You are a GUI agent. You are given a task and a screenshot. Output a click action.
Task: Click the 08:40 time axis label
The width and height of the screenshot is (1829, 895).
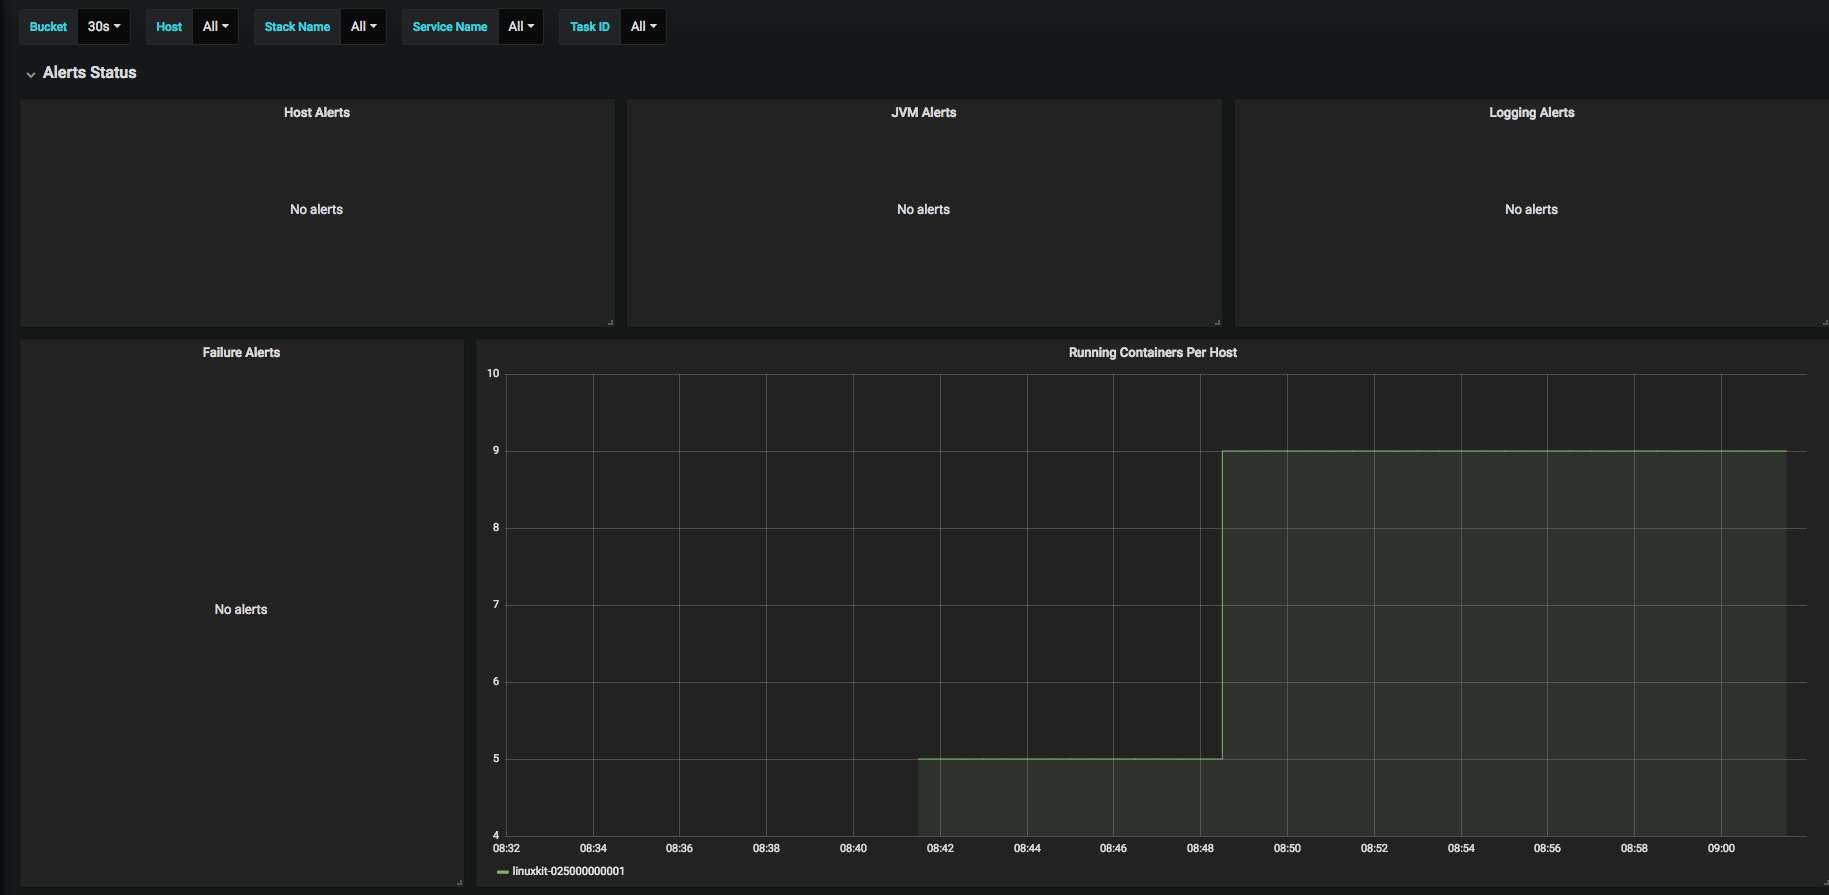tap(853, 849)
